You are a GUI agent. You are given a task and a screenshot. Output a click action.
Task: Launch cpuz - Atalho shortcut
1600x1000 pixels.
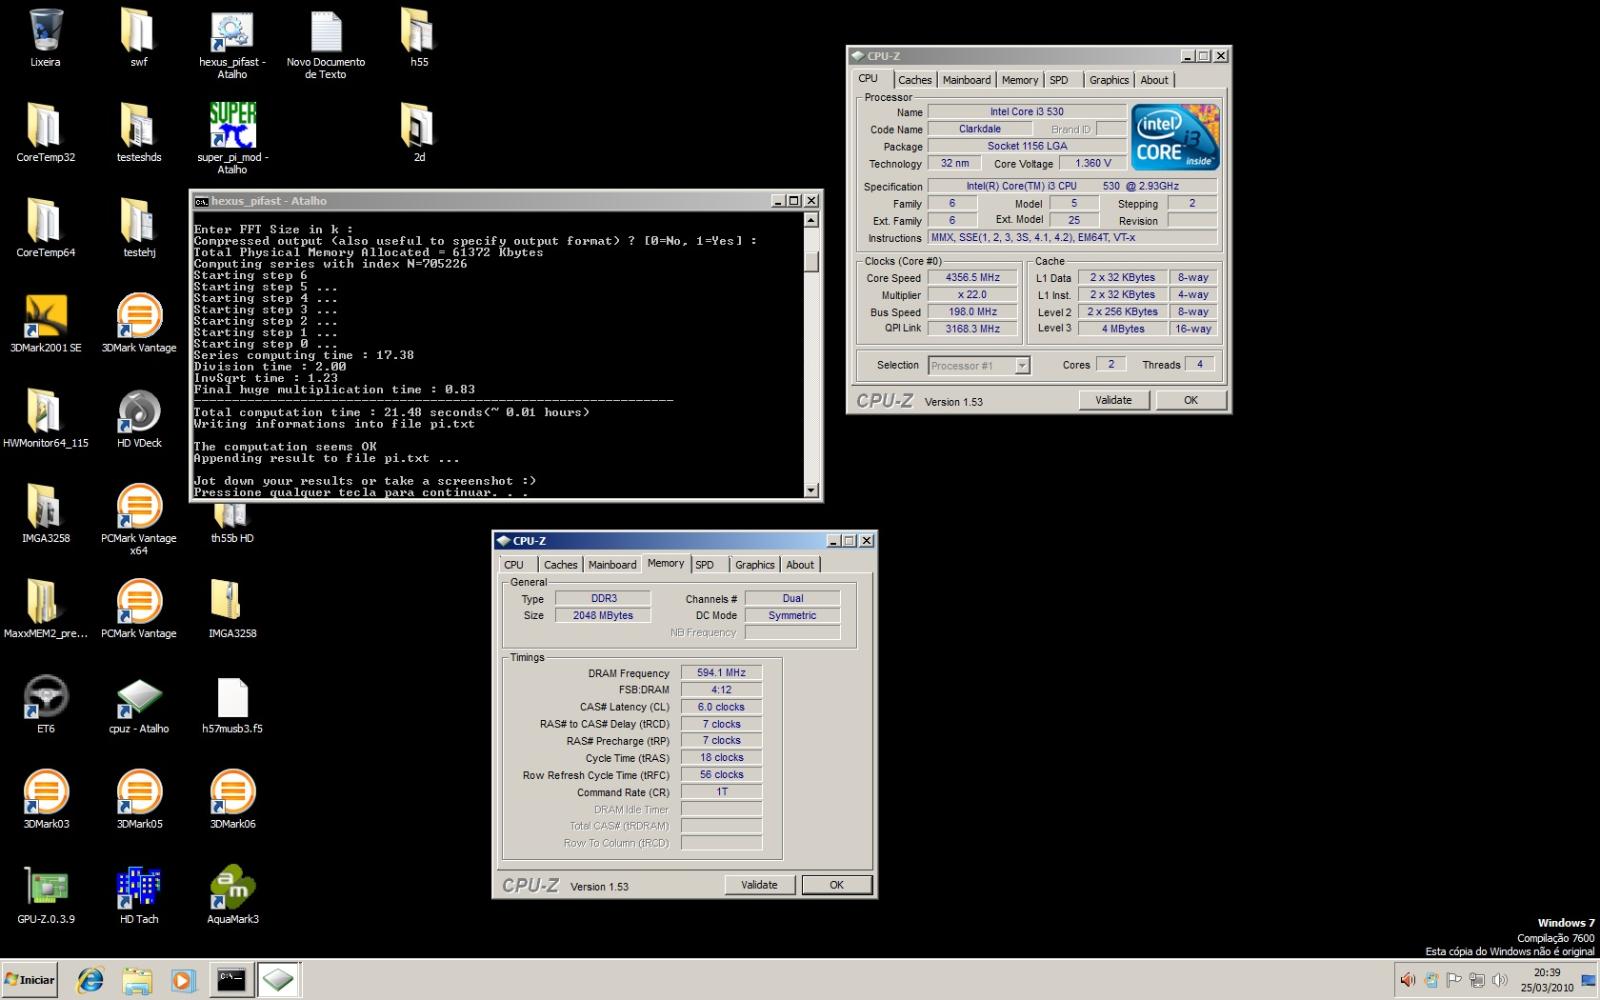tap(139, 703)
